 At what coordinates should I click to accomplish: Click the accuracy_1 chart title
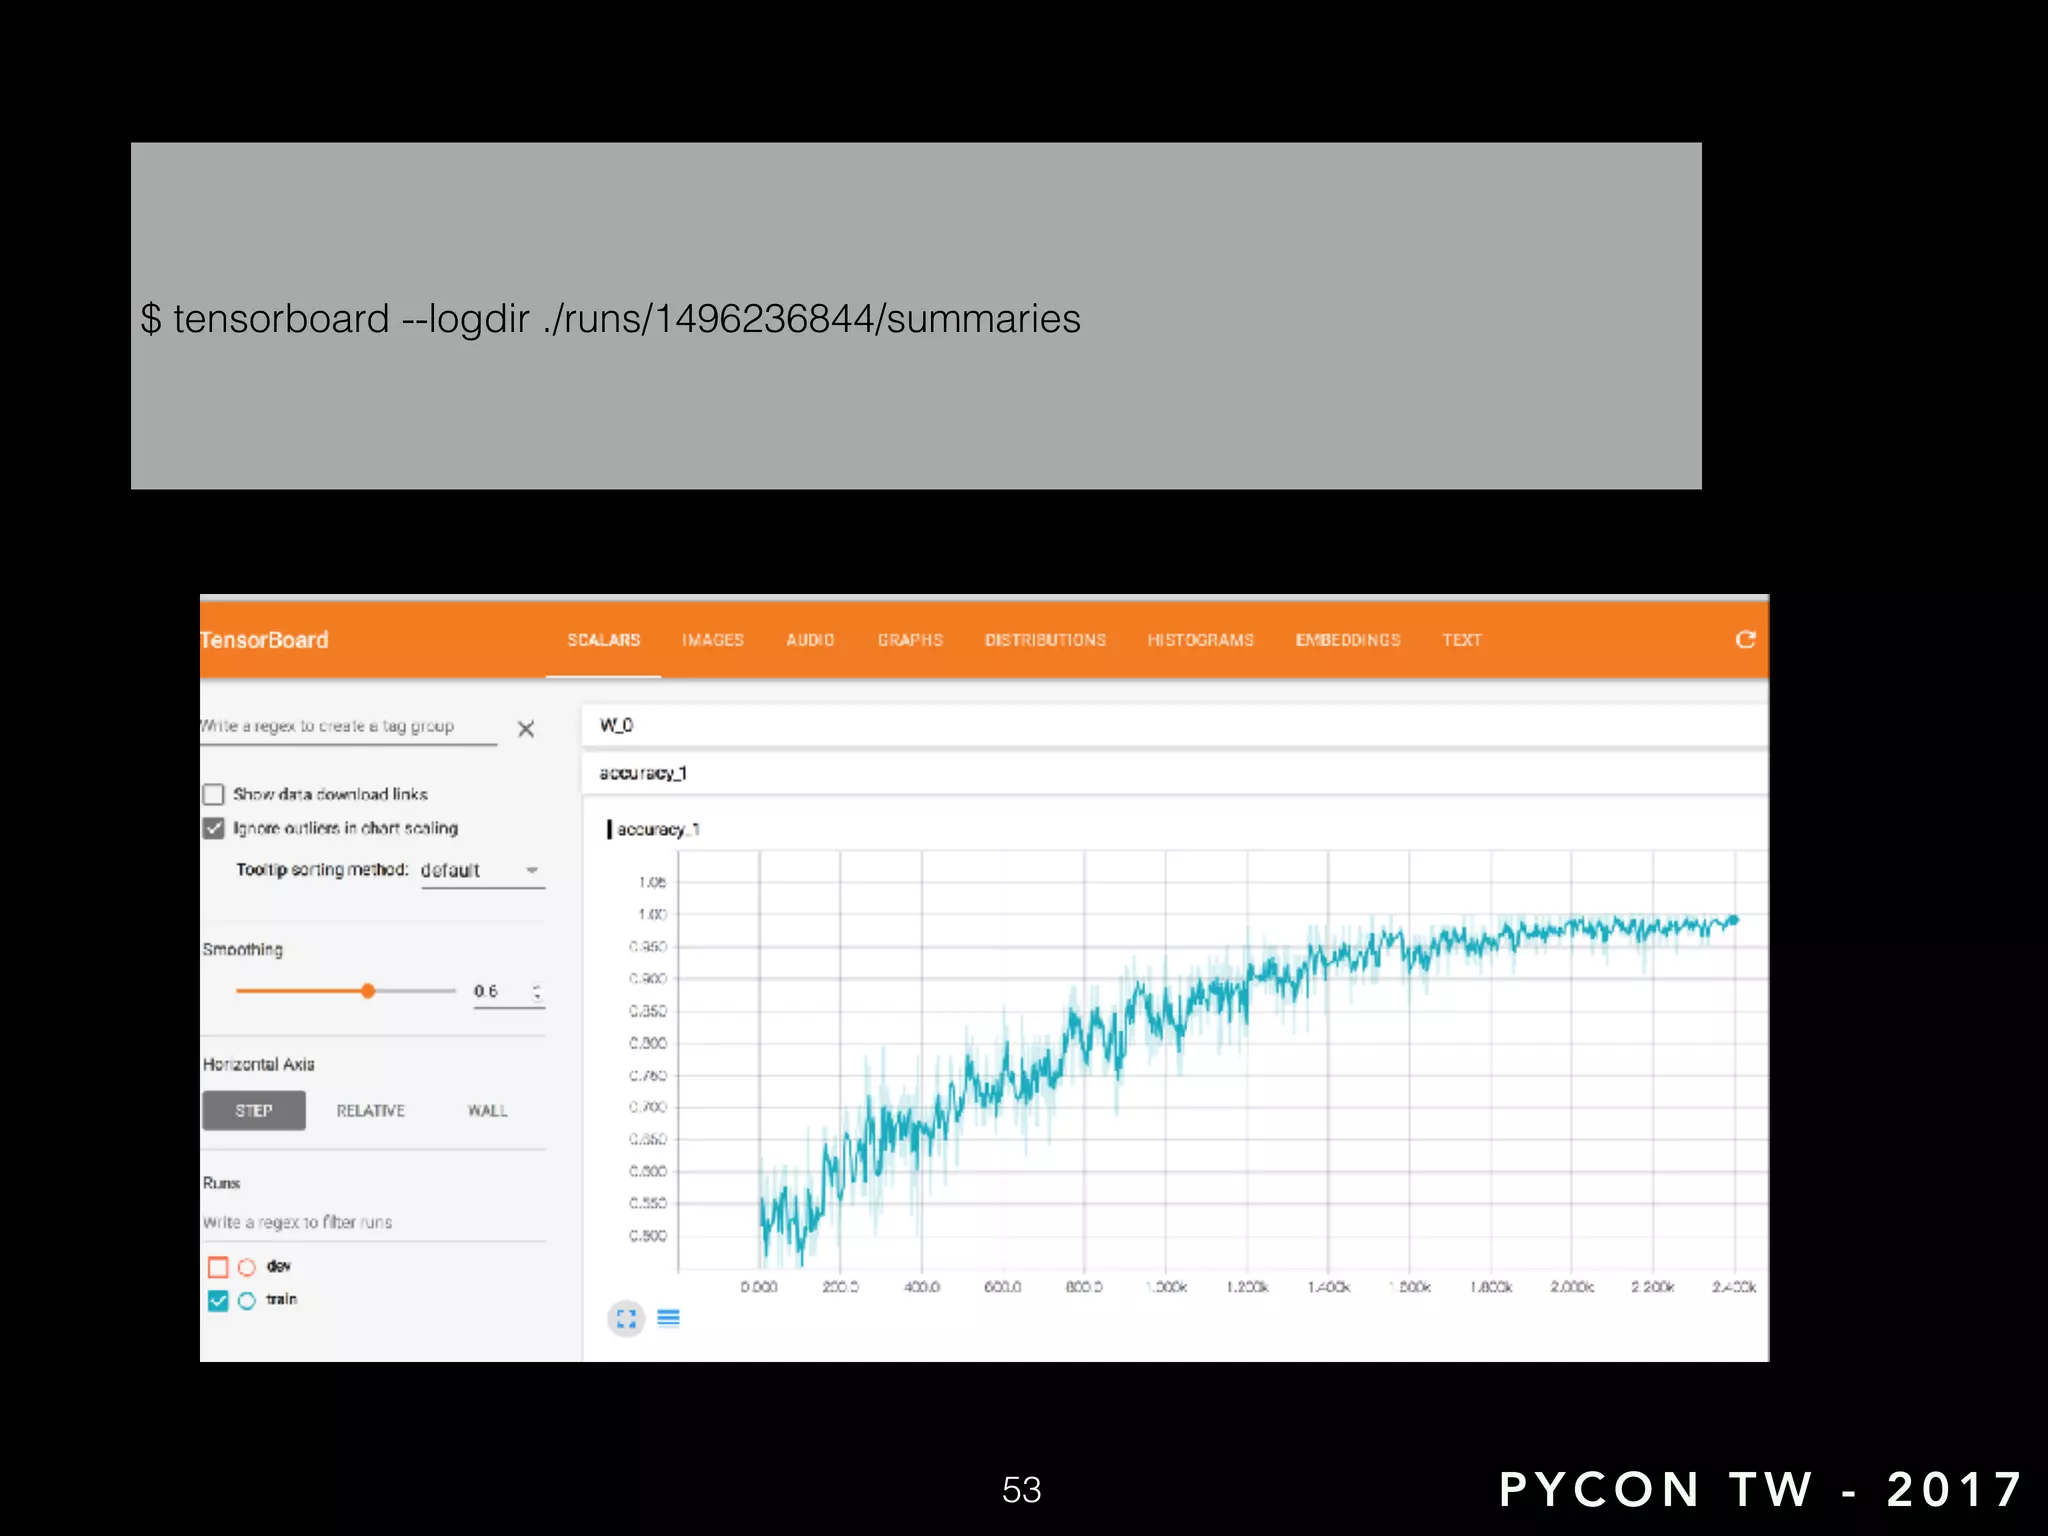click(x=658, y=830)
